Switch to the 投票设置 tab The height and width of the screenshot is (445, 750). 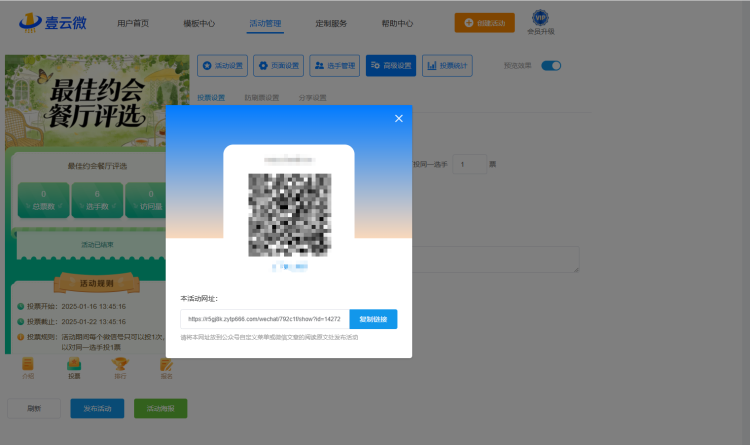coord(211,98)
